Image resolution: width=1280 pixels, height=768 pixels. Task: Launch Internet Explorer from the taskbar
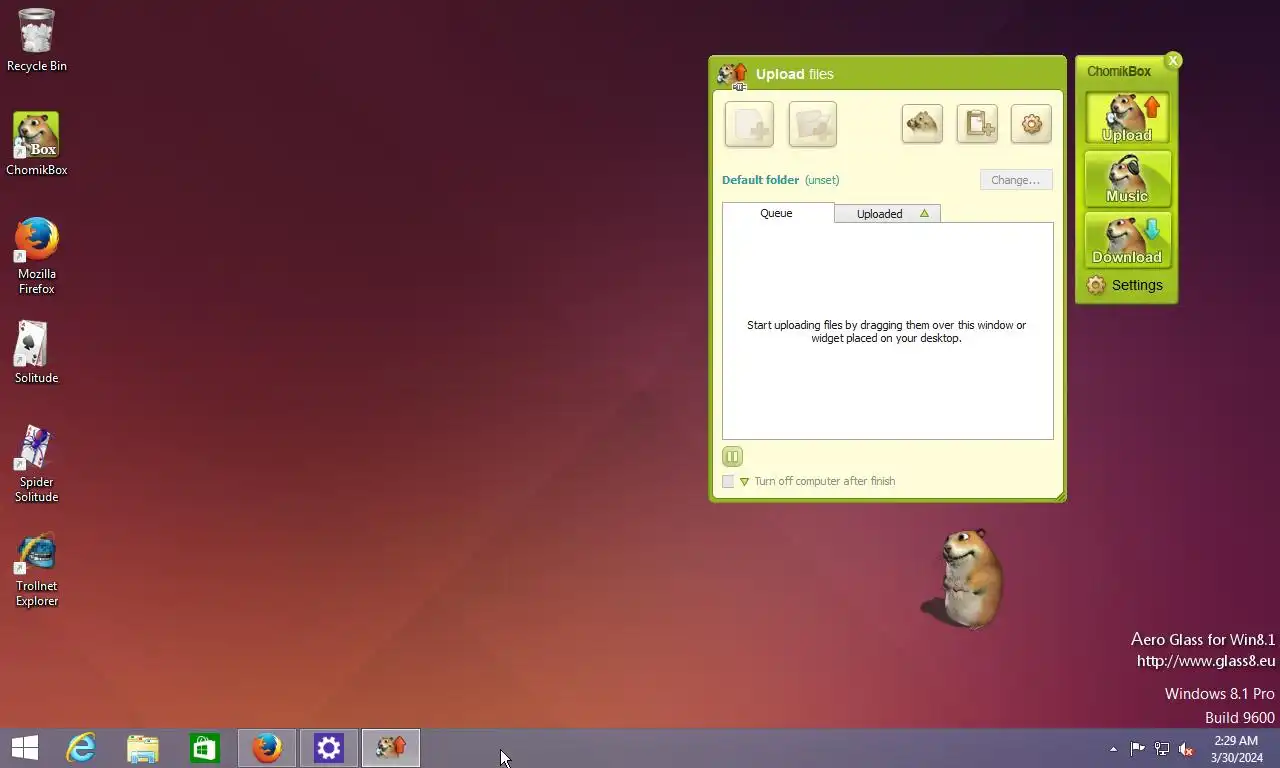point(81,748)
